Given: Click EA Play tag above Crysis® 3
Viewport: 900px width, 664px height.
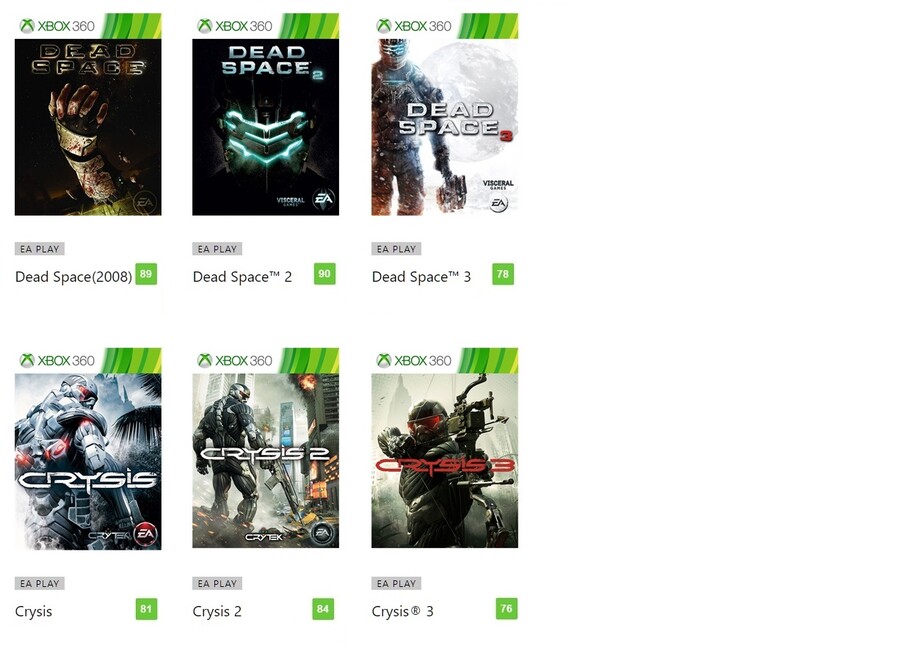Looking at the screenshot, I should tap(396, 584).
